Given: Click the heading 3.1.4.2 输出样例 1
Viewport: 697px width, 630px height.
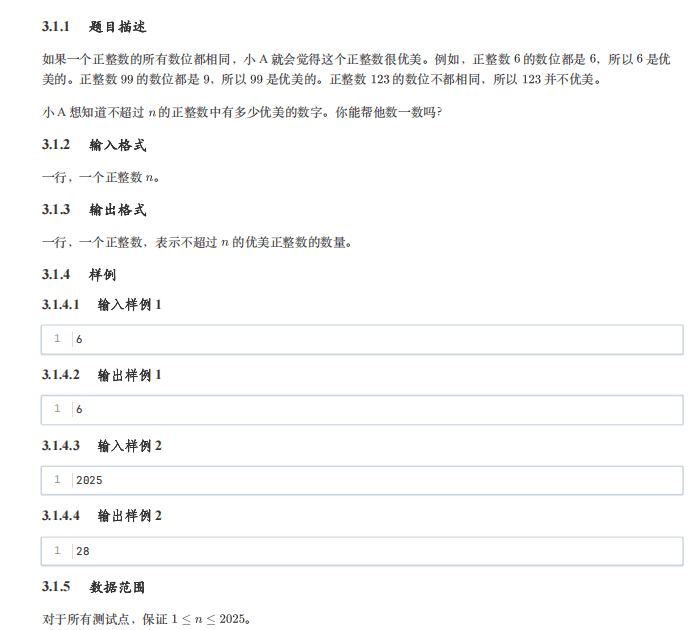Looking at the screenshot, I should pyautogui.click(x=101, y=375).
